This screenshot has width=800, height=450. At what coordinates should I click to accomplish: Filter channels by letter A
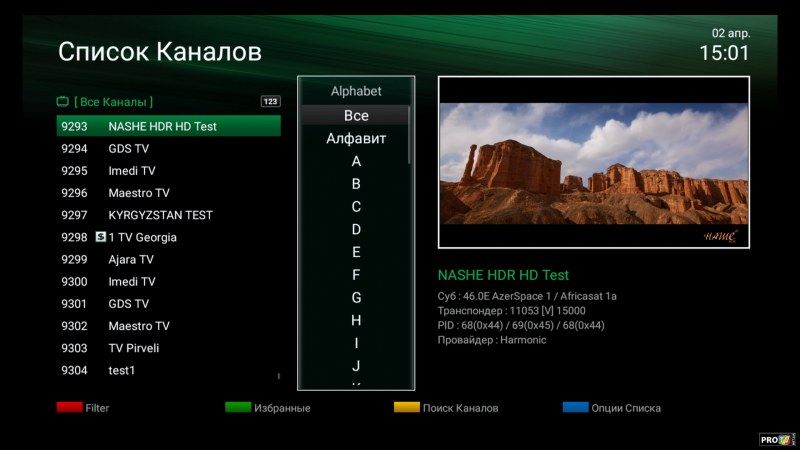coord(356,161)
